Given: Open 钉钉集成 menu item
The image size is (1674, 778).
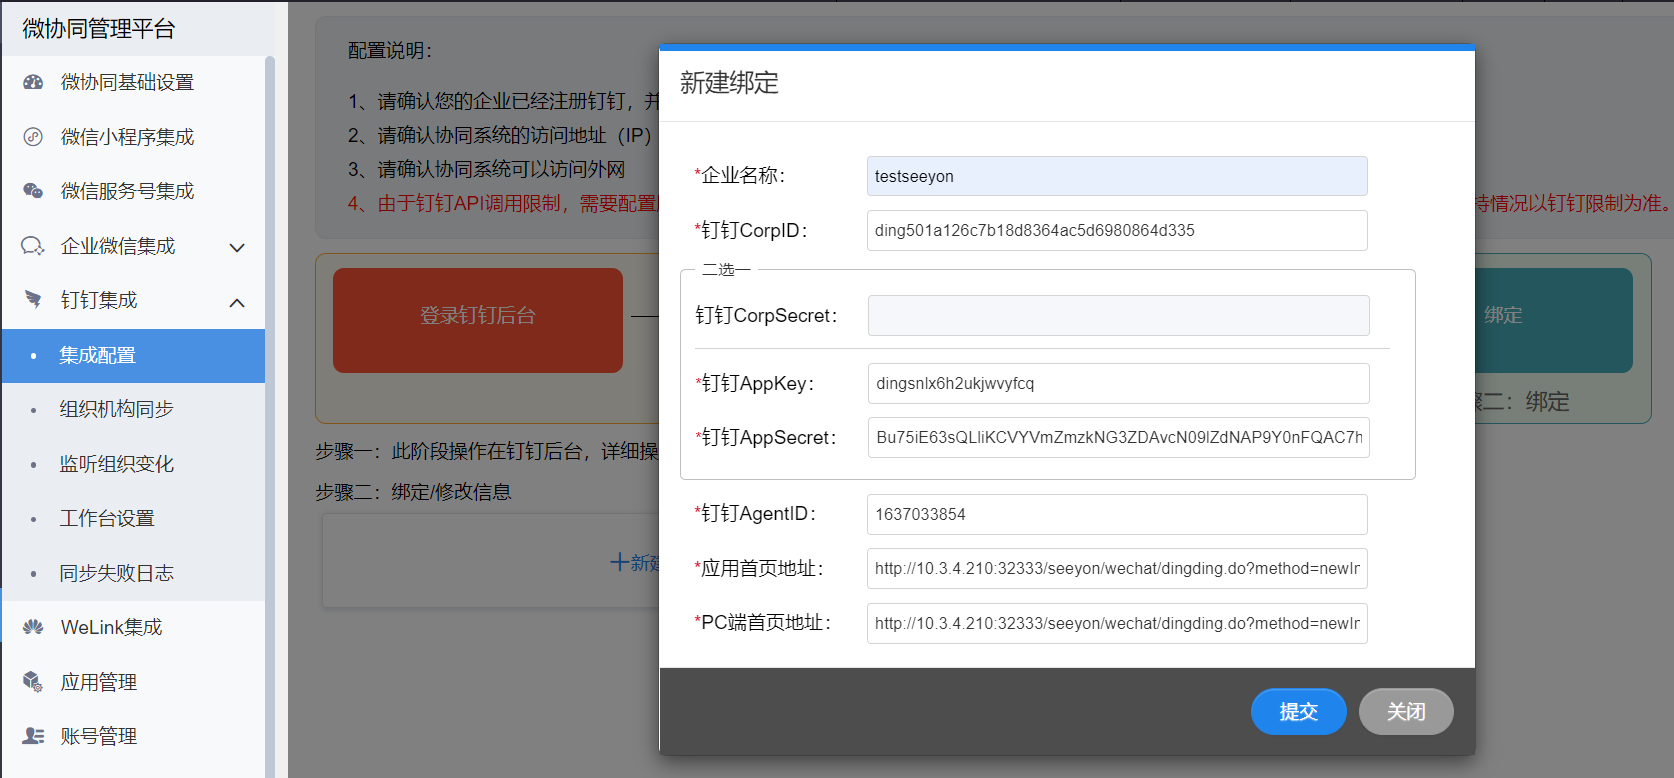Looking at the screenshot, I should (133, 300).
